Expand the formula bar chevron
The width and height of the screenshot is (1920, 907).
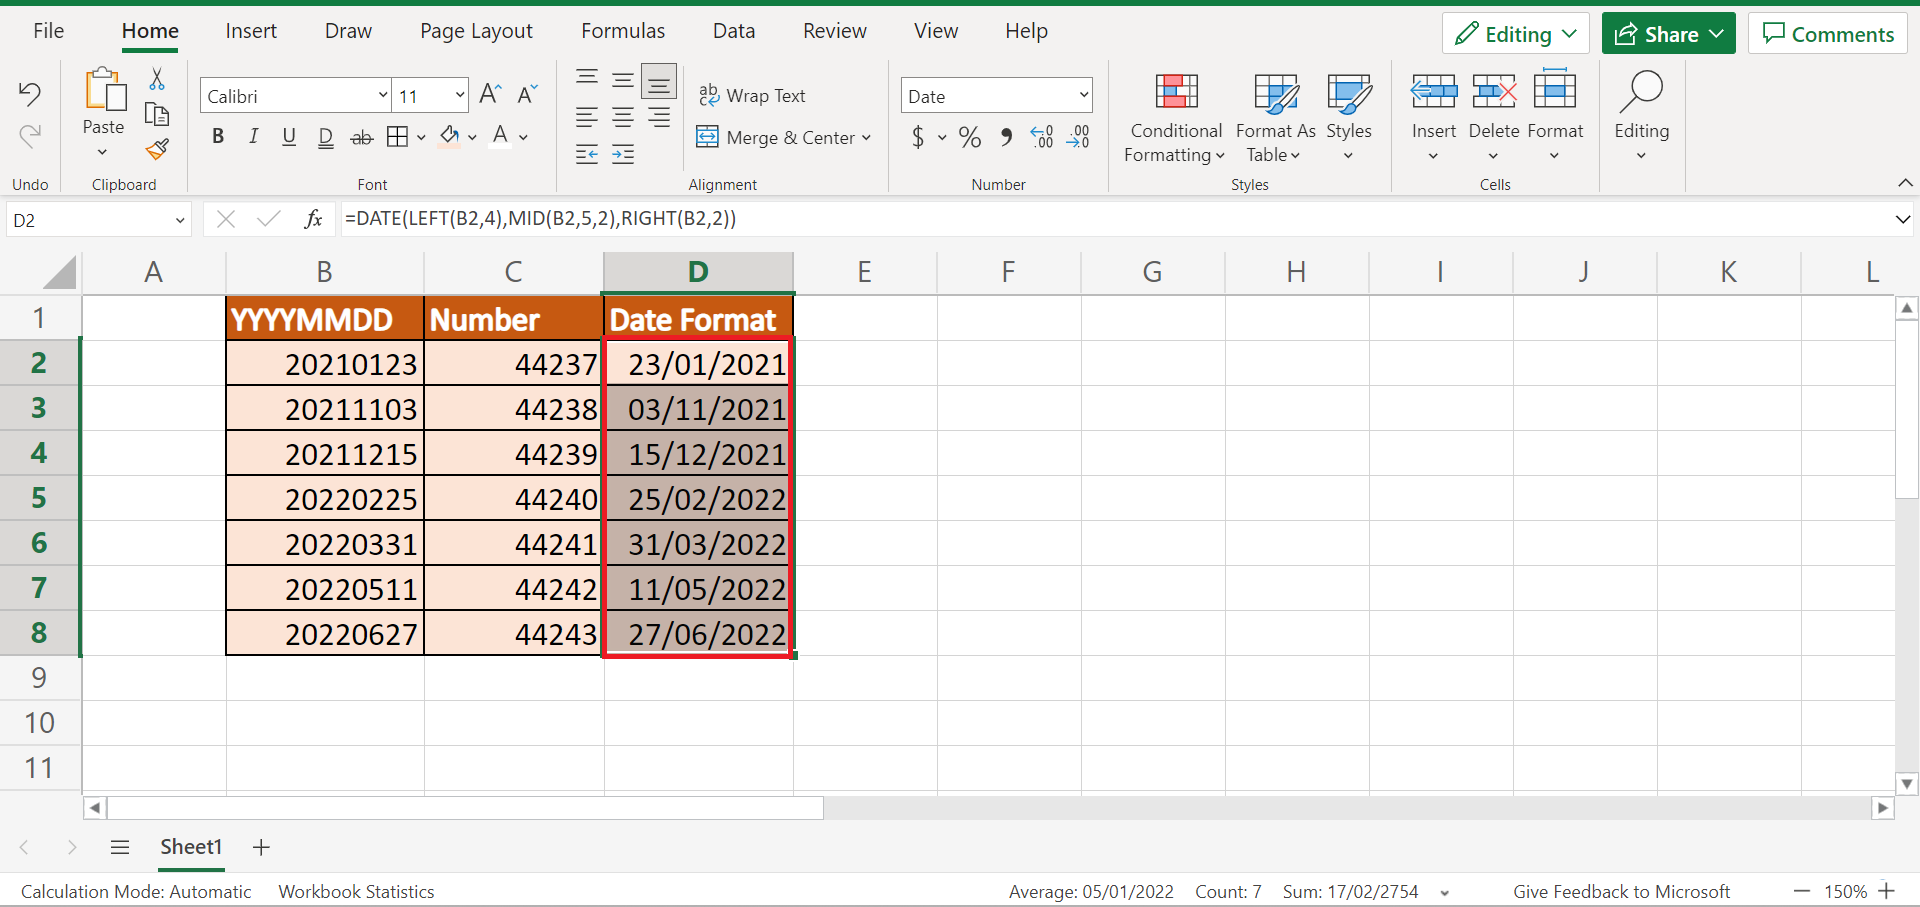click(1902, 219)
